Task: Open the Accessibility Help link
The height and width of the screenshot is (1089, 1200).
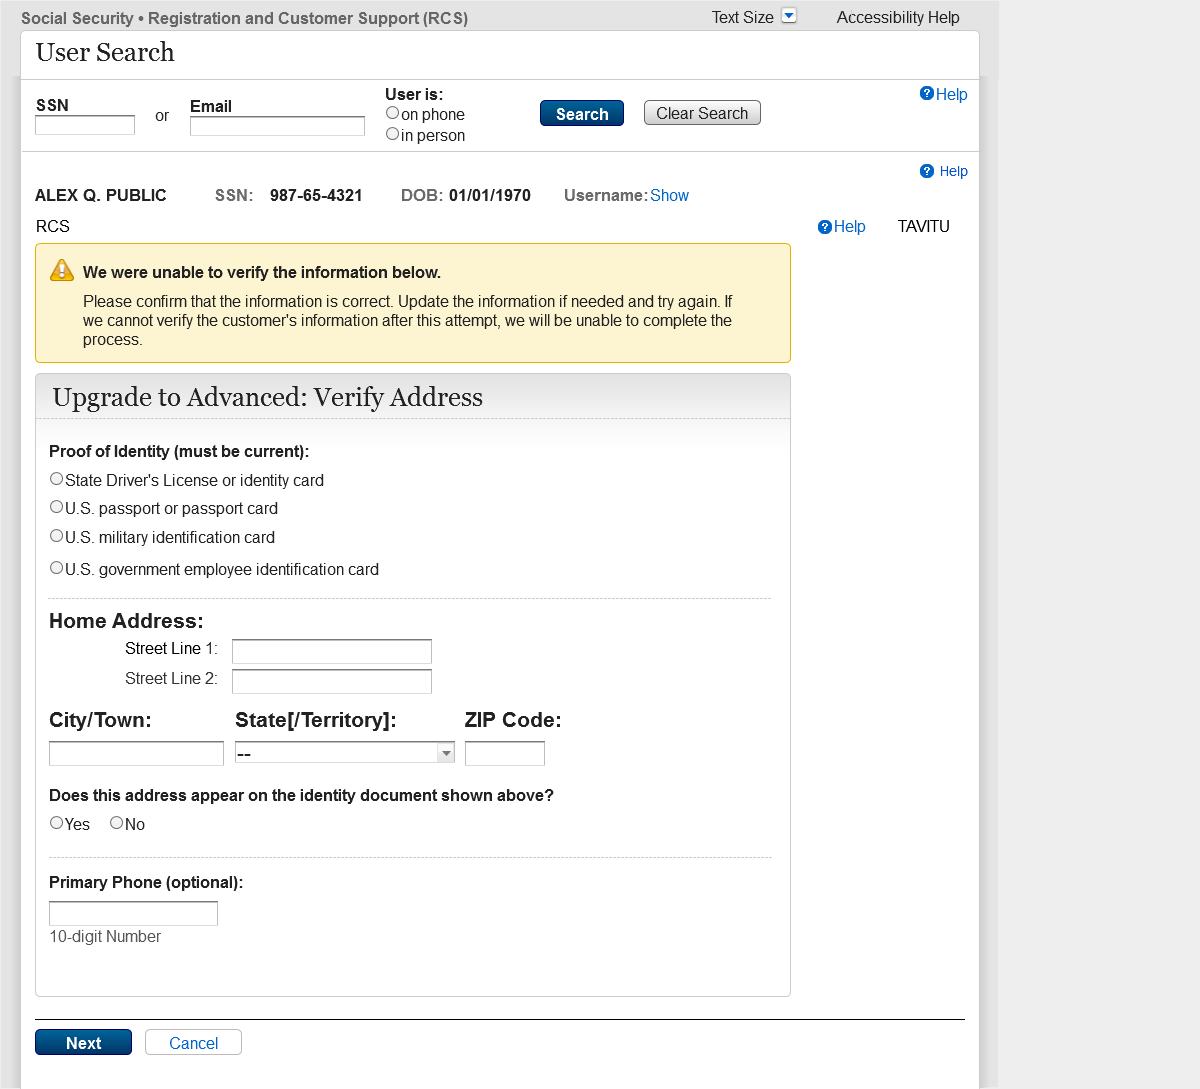Action: 897,17
